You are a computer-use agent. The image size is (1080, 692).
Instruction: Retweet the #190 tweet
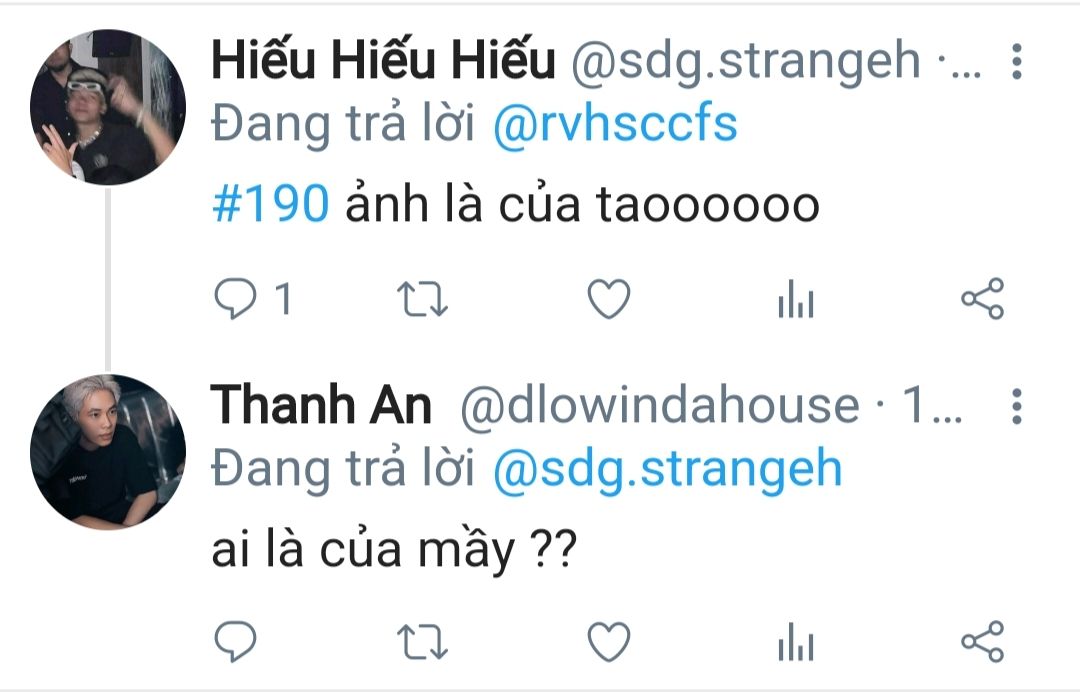422,300
